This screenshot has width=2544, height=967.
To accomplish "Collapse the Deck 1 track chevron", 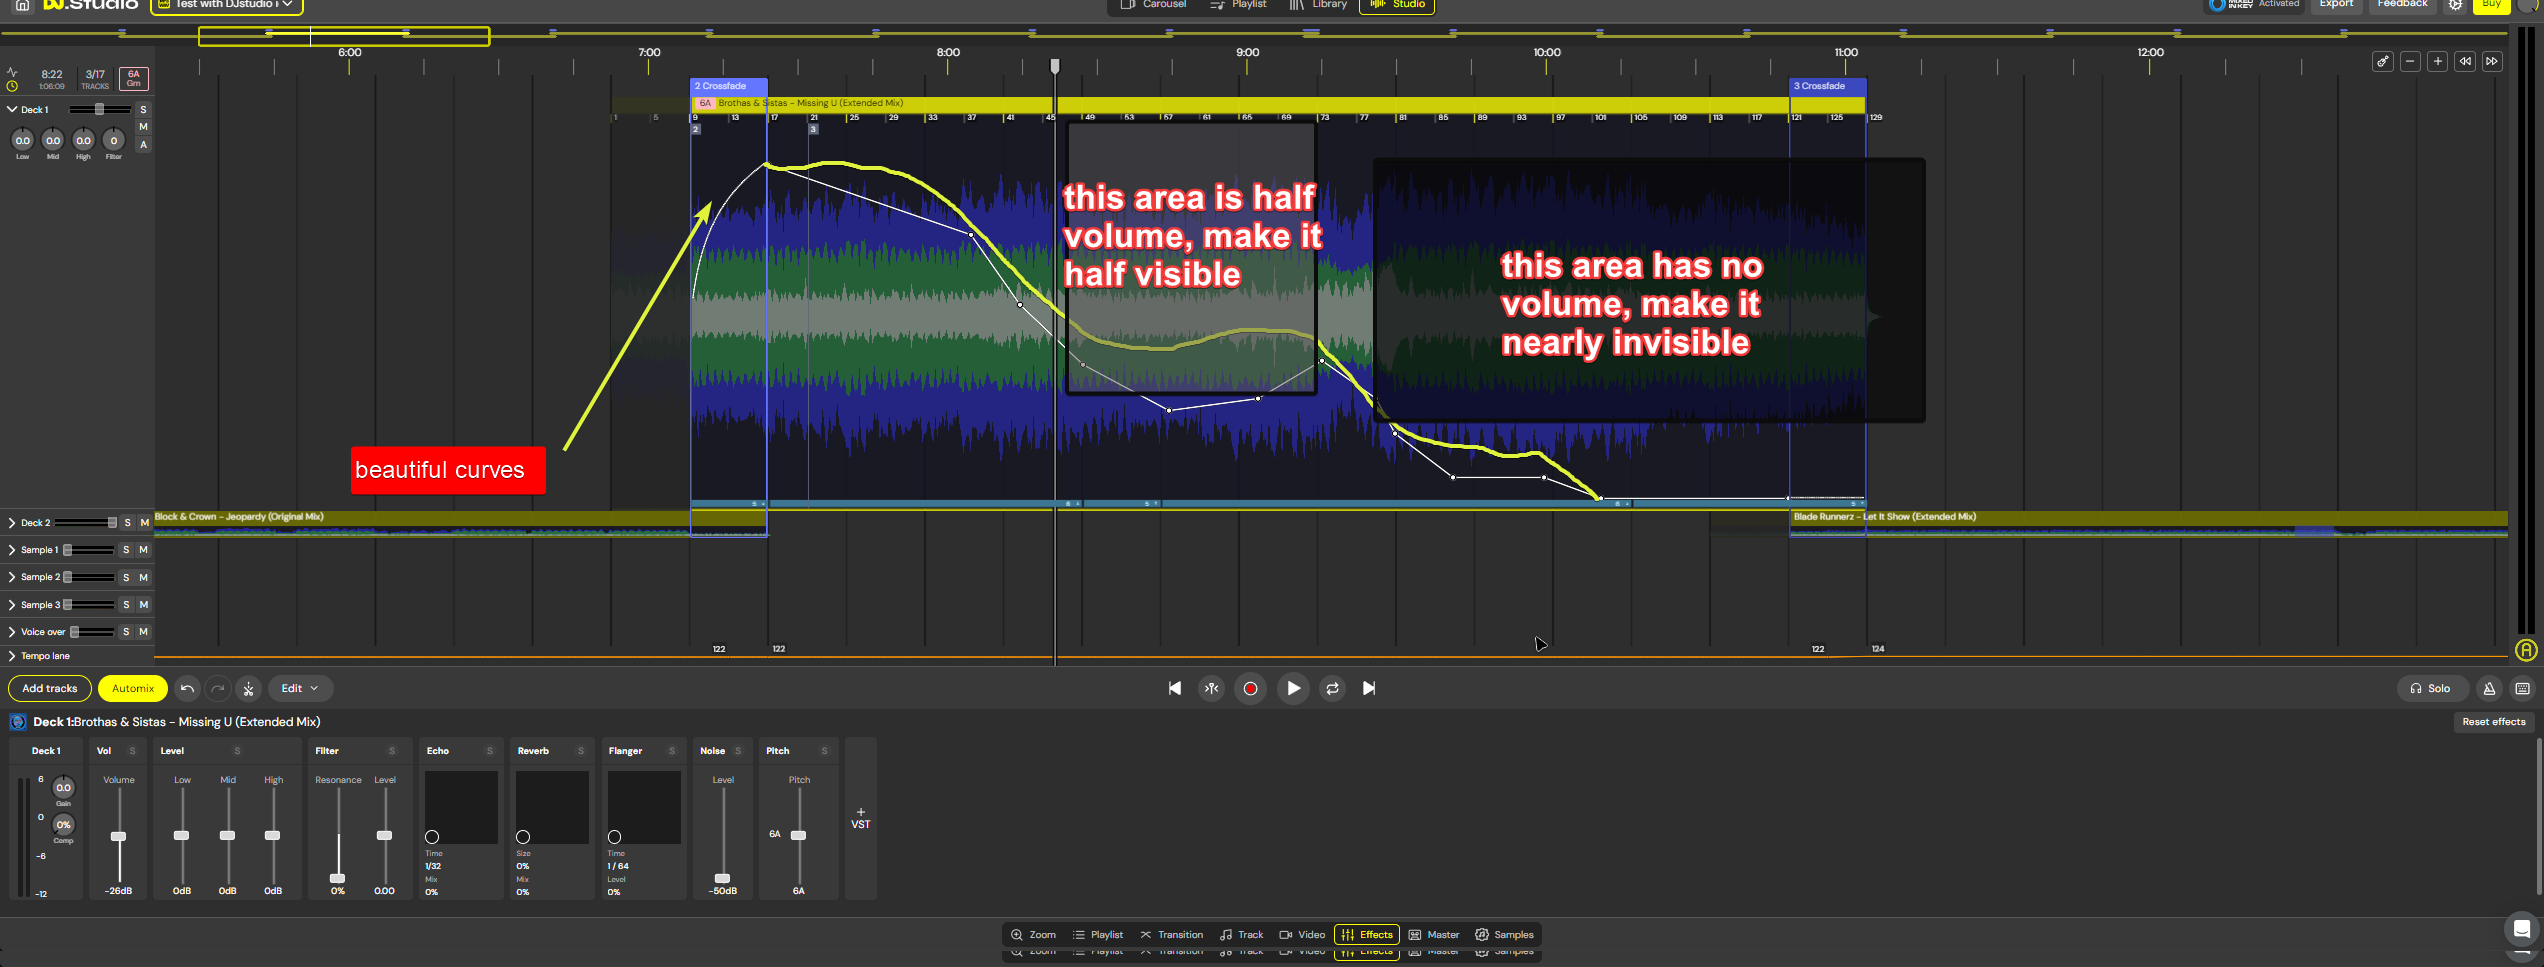I will pyautogui.click(x=12, y=110).
